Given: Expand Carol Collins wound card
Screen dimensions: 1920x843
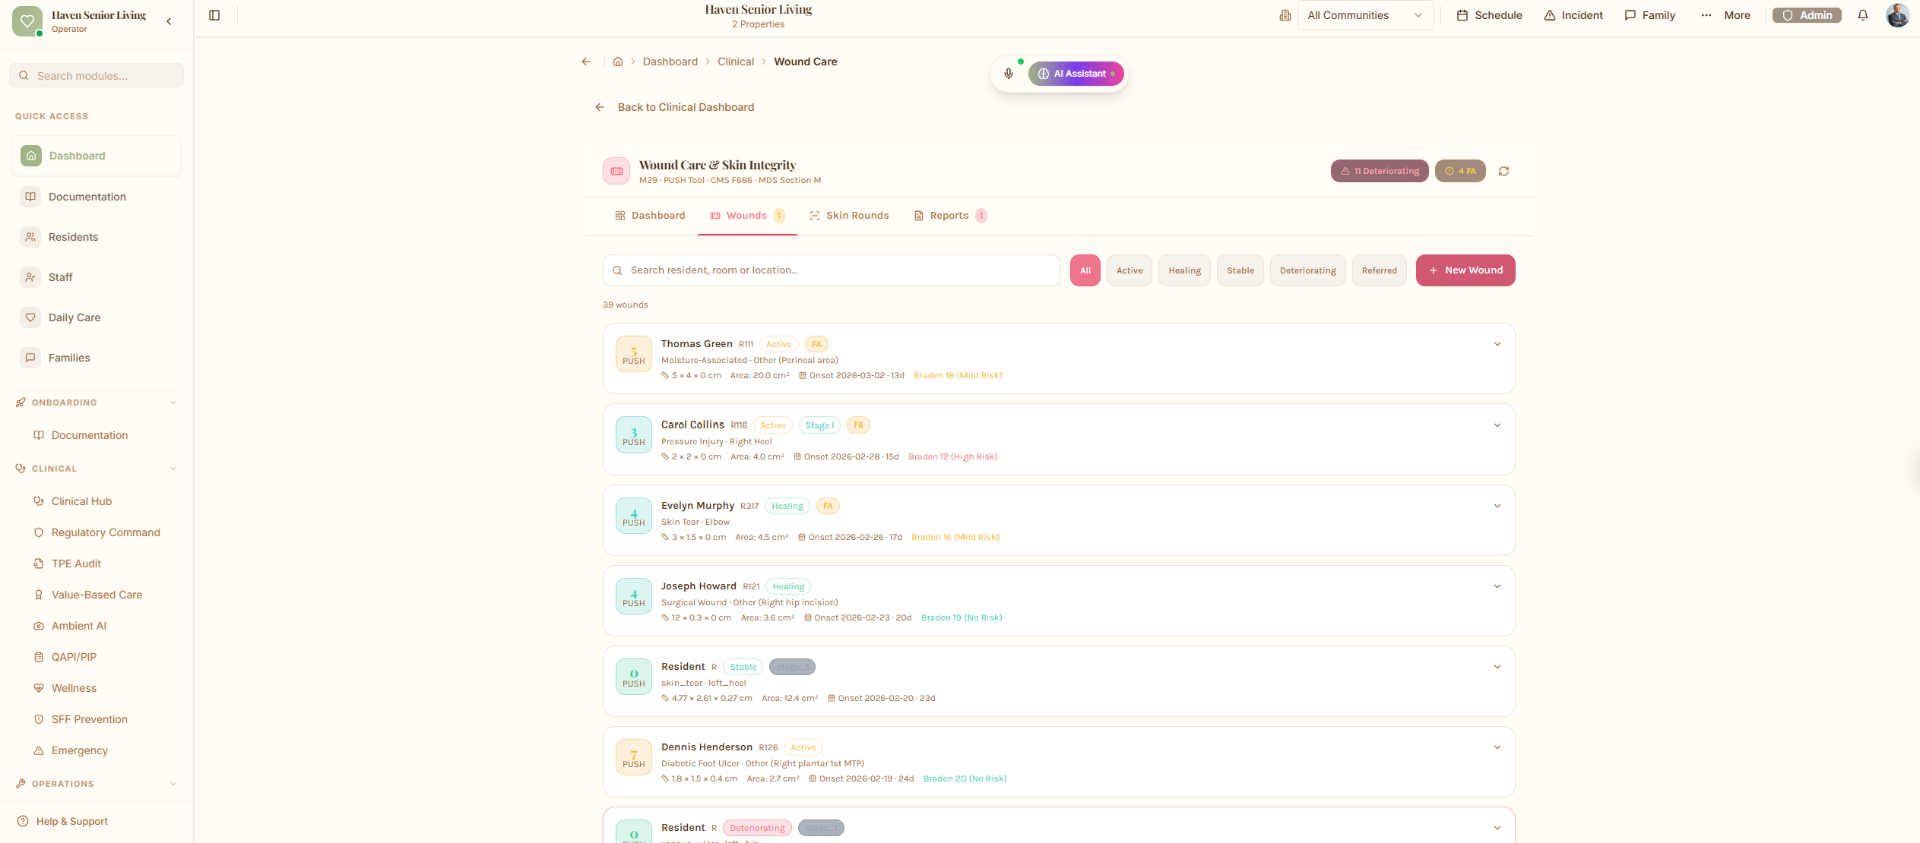Looking at the screenshot, I should tap(1497, 425).
